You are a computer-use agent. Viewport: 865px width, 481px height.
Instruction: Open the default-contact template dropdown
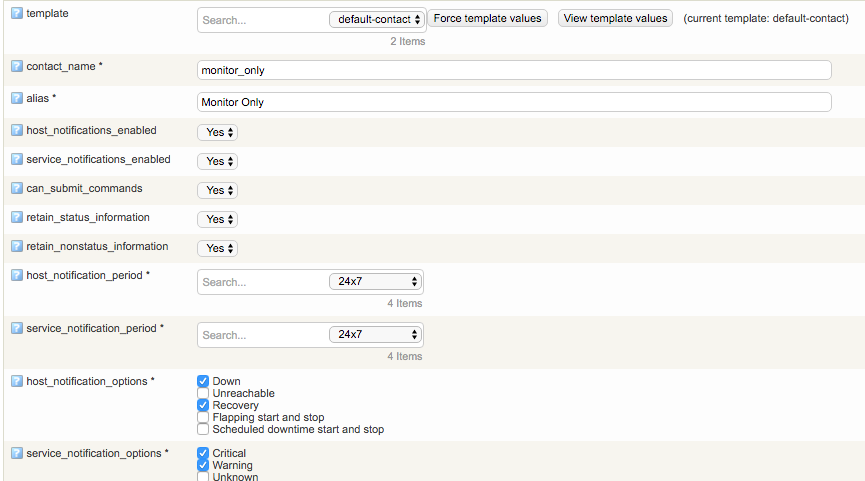[377, 19]
